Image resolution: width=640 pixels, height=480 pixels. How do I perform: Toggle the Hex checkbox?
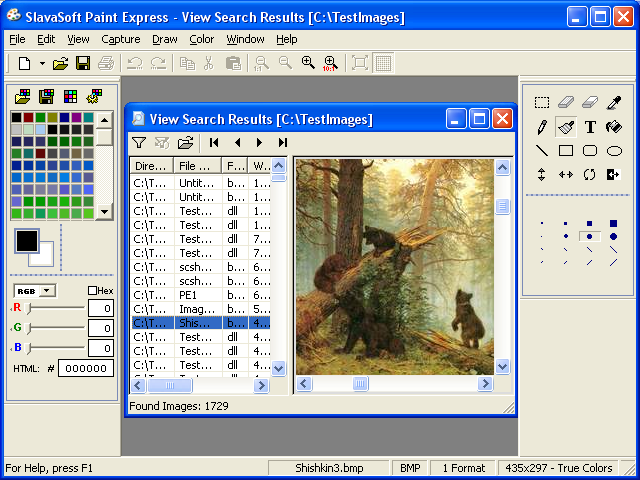[92, 291]
